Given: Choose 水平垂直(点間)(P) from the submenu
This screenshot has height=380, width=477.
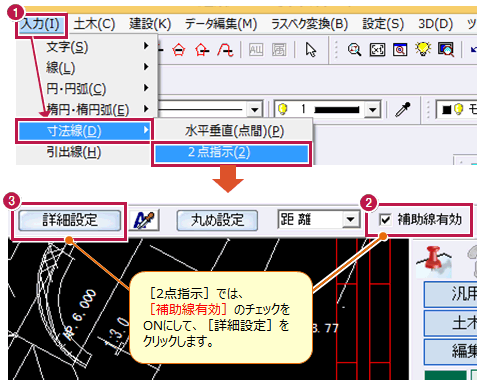Looking at the screenshot, I should [x=235, y=131].
